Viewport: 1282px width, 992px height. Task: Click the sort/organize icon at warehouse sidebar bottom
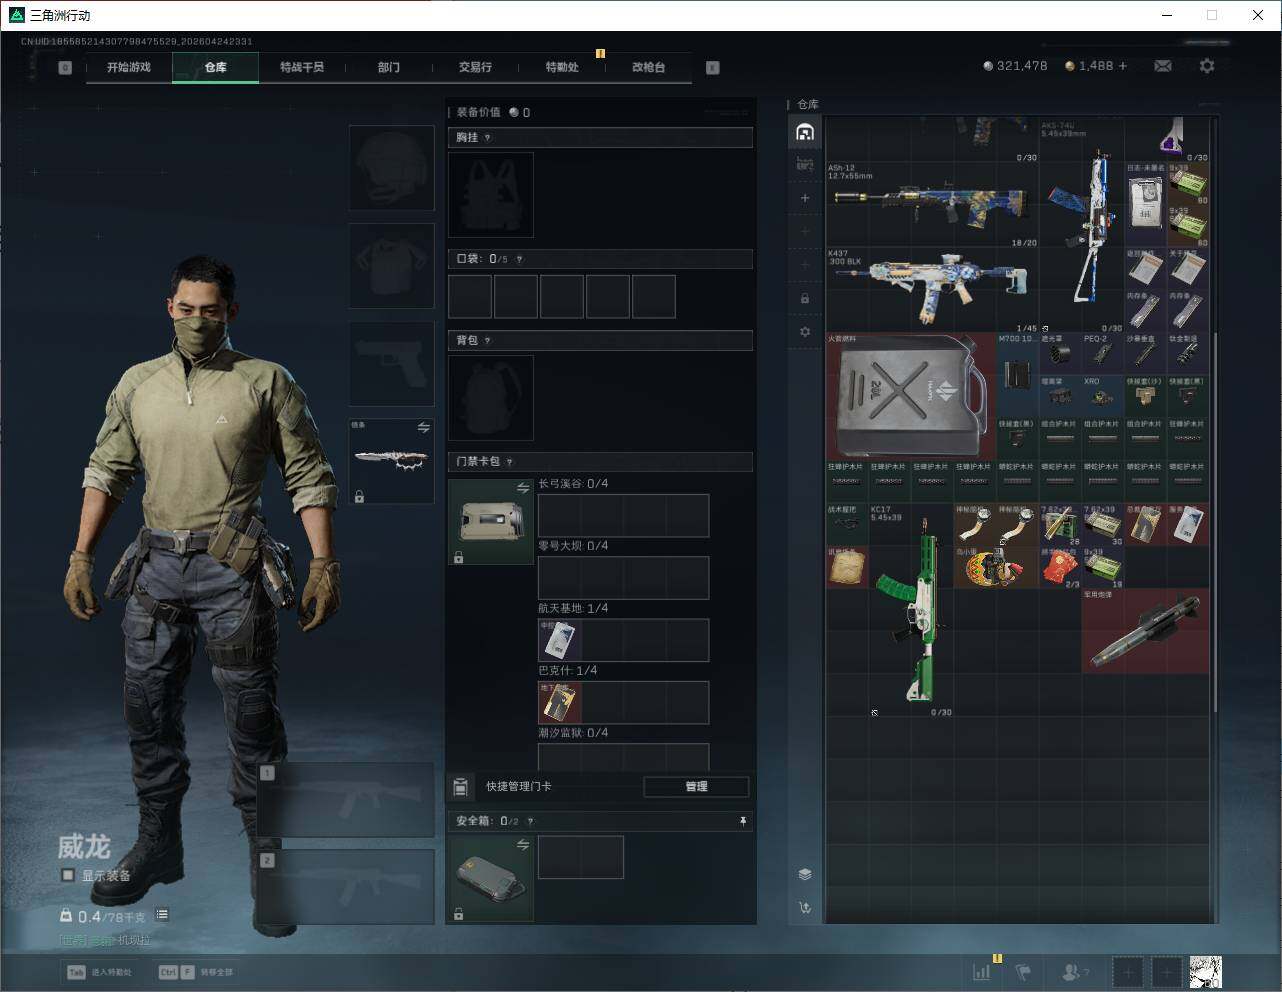coord(805,908)
